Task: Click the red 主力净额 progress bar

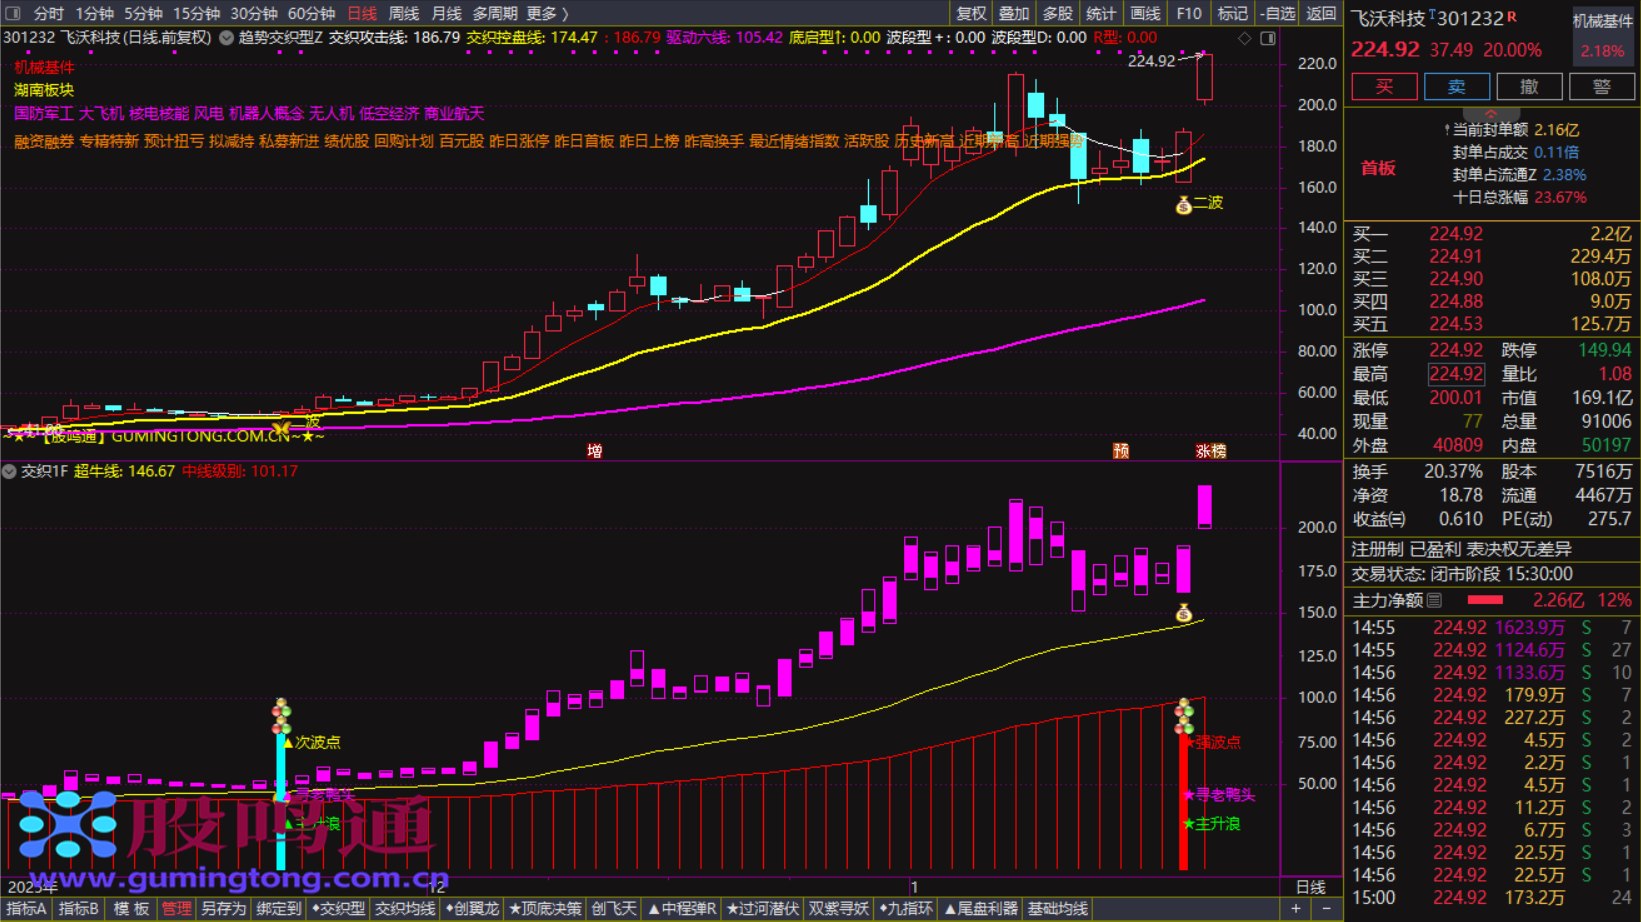Action: (x=1485, y=600)
